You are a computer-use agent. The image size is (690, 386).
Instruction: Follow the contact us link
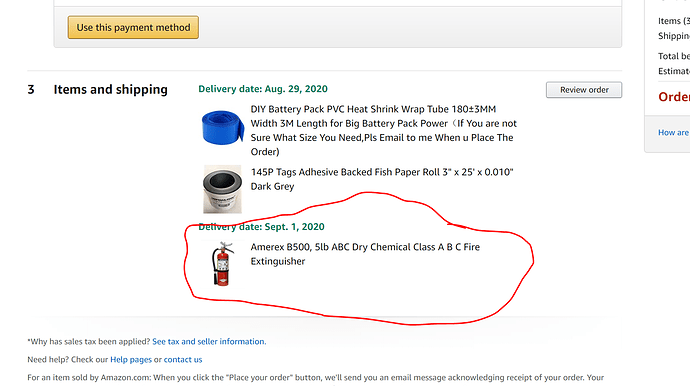click(x=183, y=360)
